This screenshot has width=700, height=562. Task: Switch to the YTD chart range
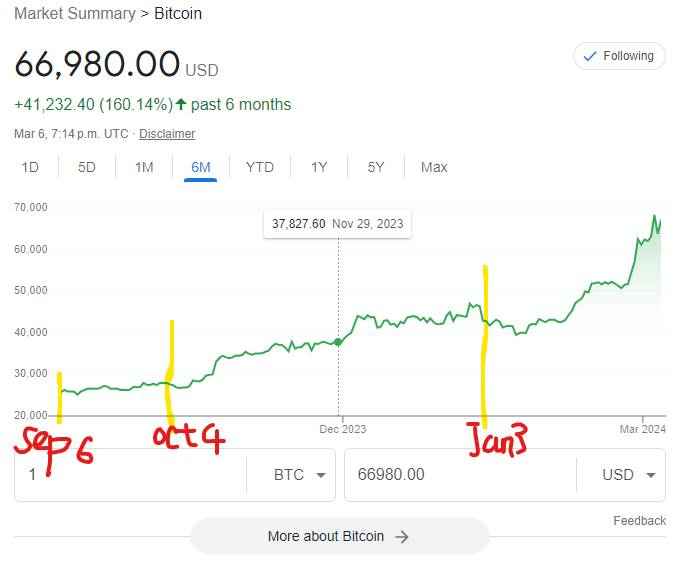(x=260, y=167)
